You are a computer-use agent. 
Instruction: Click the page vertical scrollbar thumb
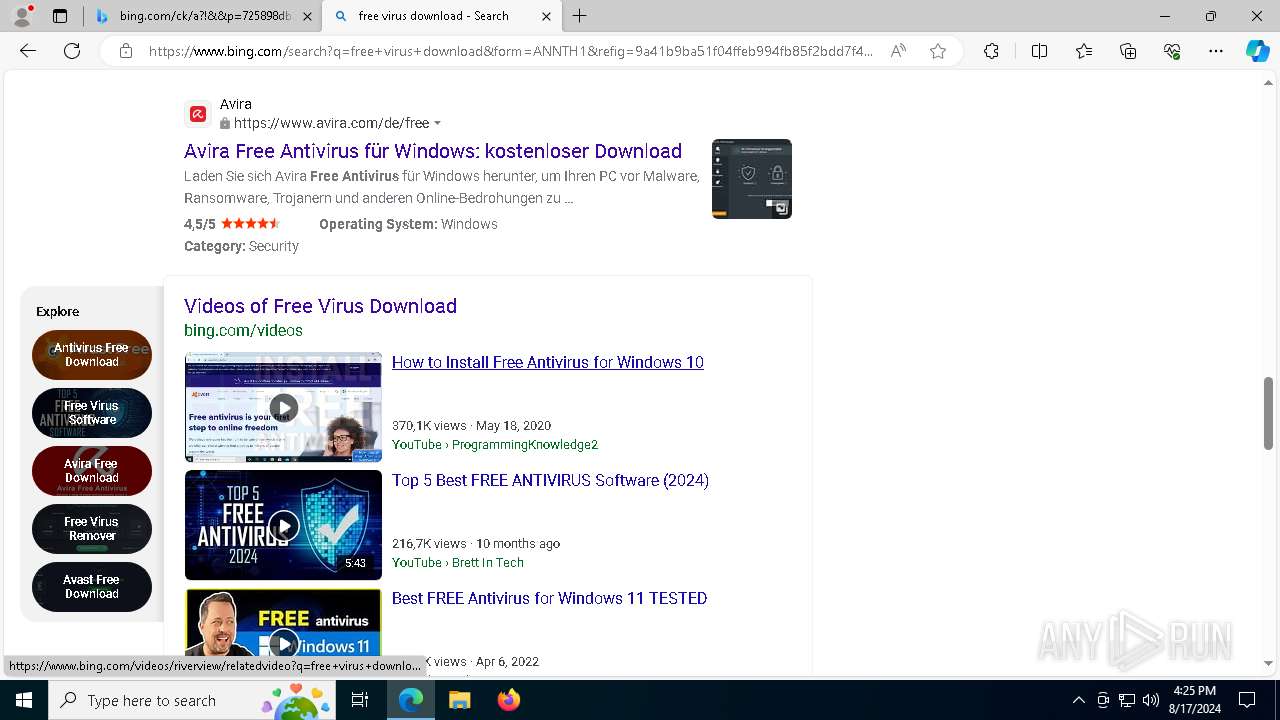[x=1269, y=413]
